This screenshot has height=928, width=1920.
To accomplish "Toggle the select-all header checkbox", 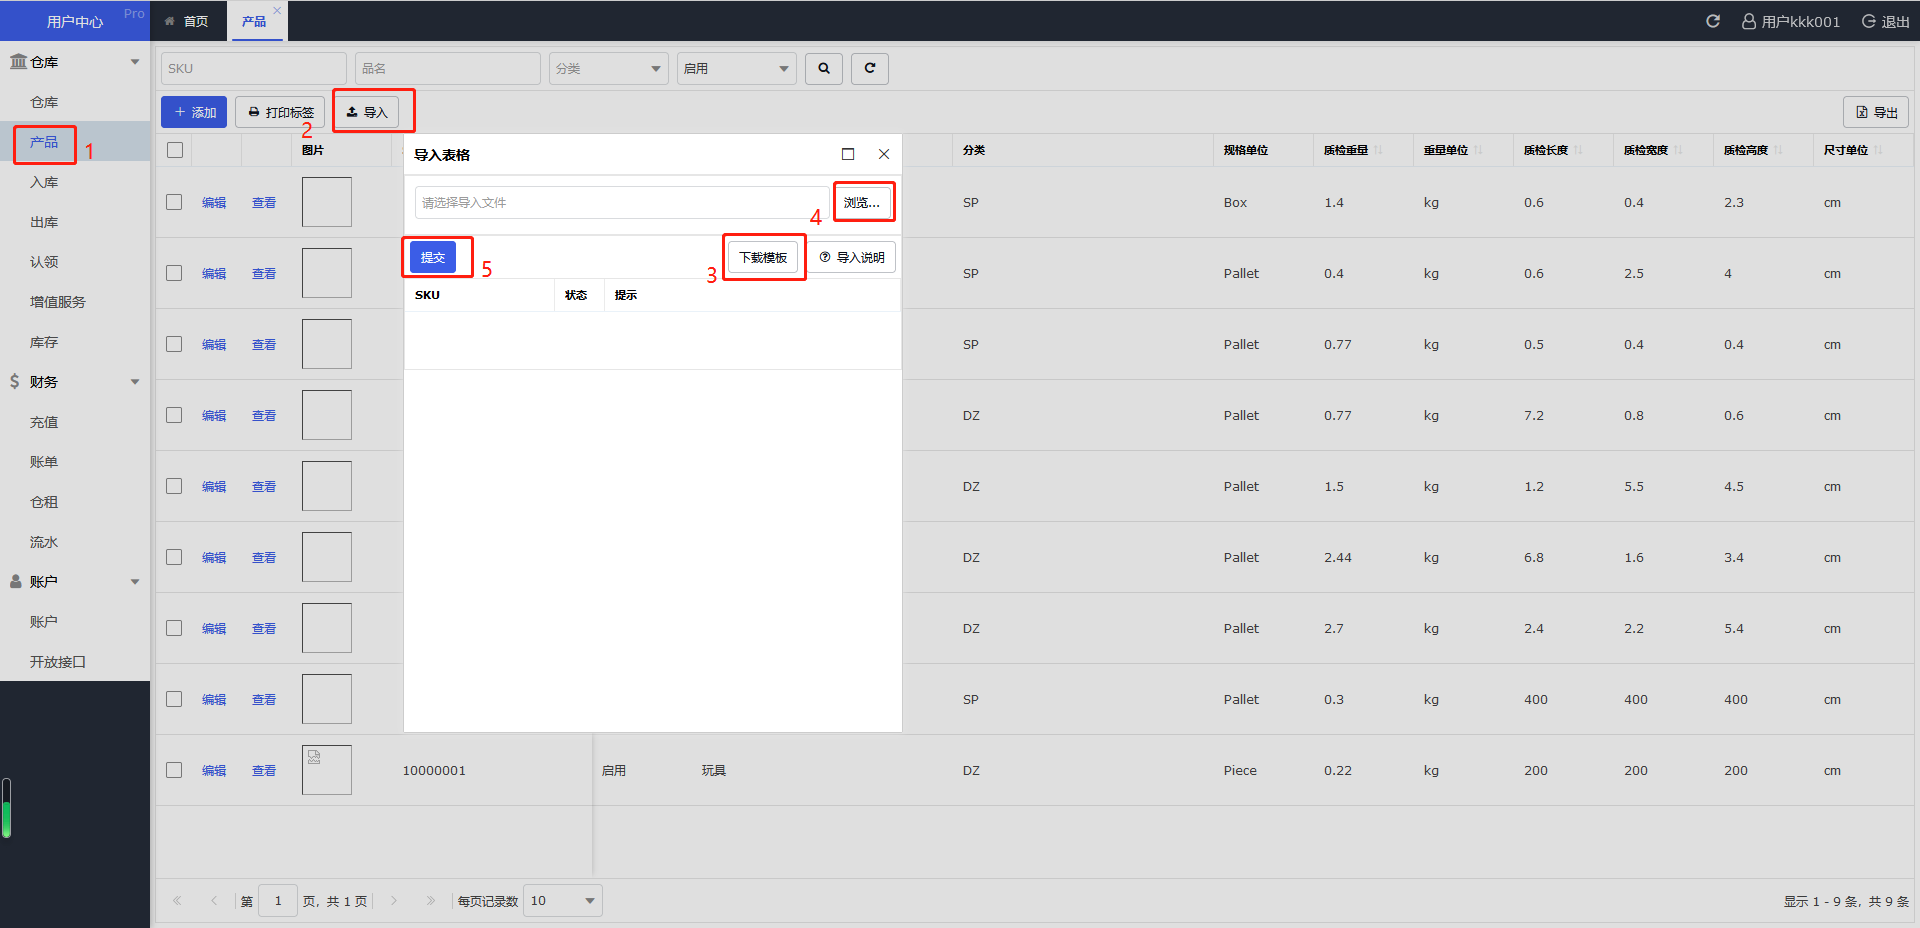I will point(175,150).
